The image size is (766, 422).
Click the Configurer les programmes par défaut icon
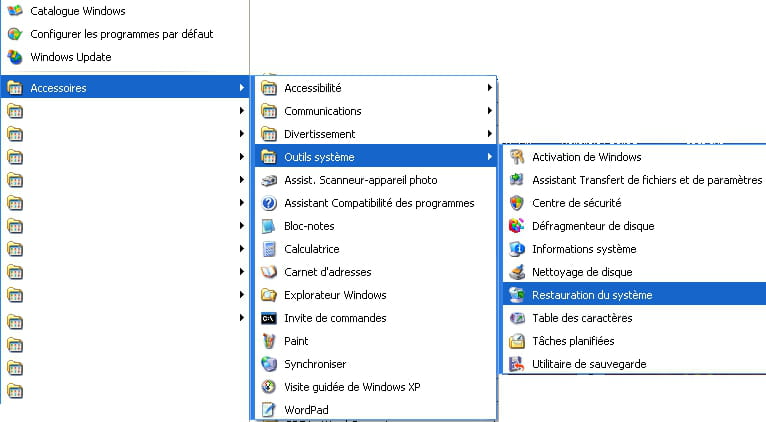click(x=15, y=34)
